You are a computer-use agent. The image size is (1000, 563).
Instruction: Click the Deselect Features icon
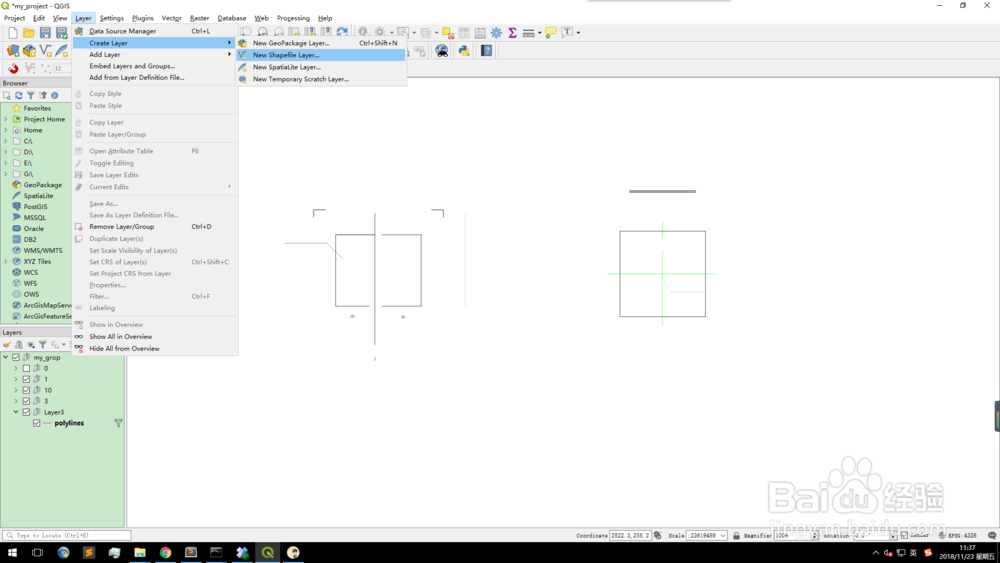click(x=448, y=33)
